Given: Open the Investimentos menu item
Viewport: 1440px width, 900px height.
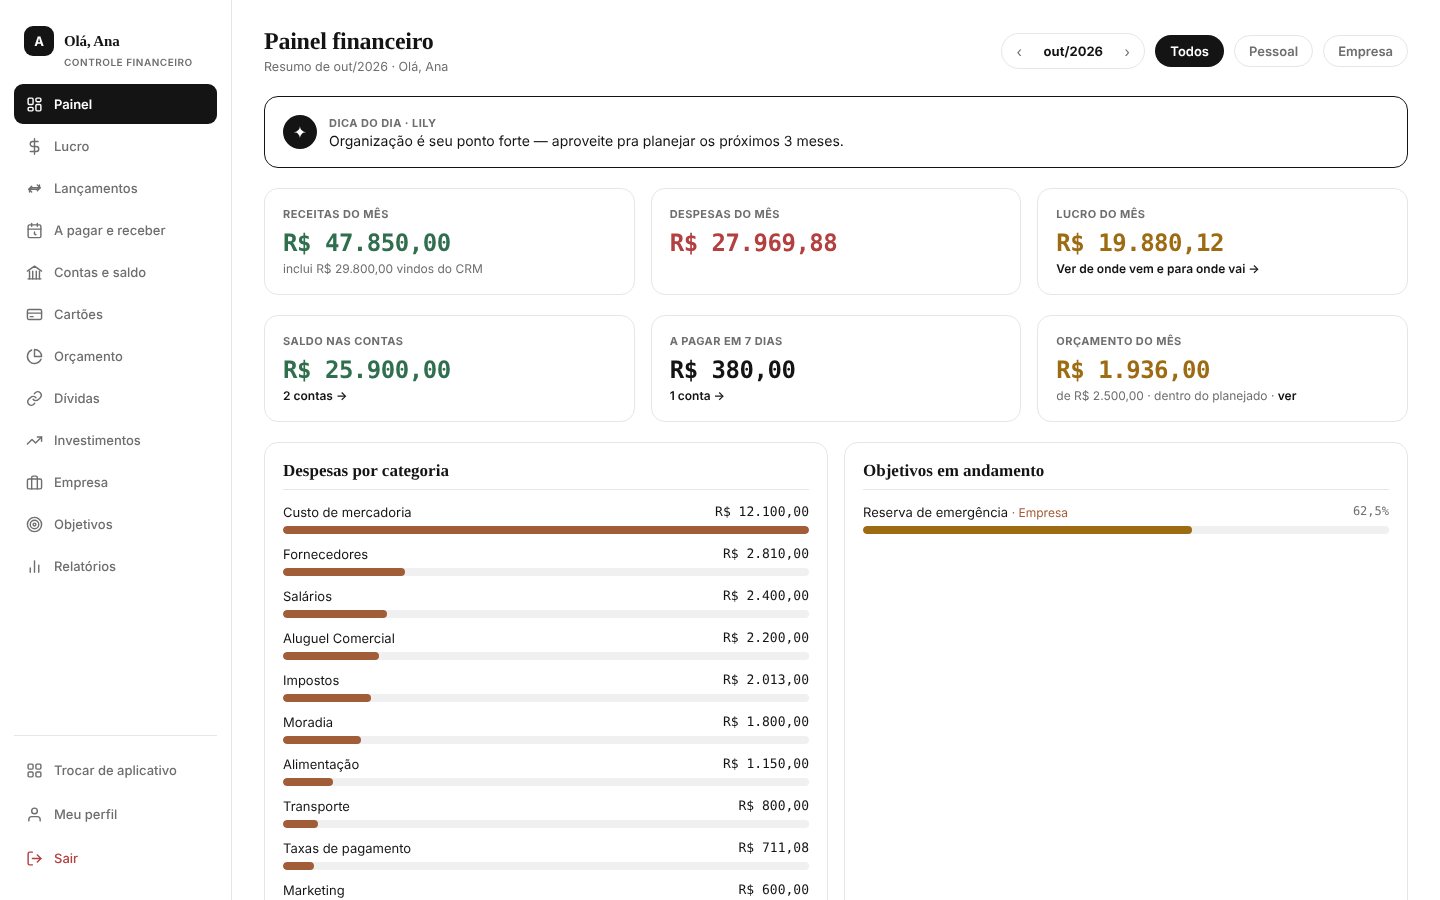Looking at the screenshot, I should tap(115, 440).
